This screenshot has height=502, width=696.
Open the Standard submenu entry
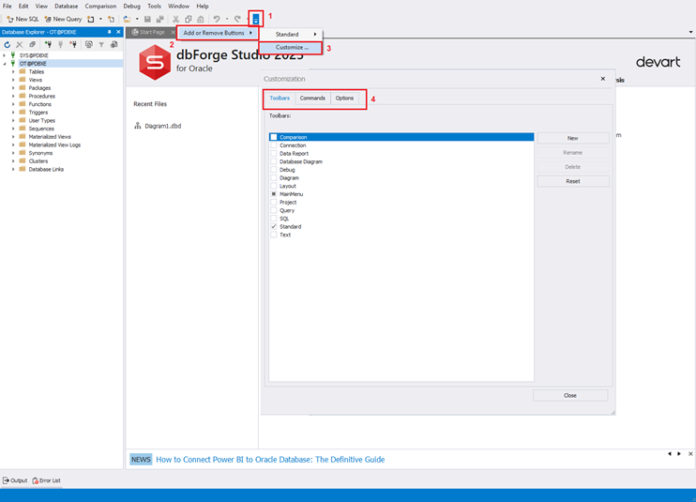[x=291, y=34]
